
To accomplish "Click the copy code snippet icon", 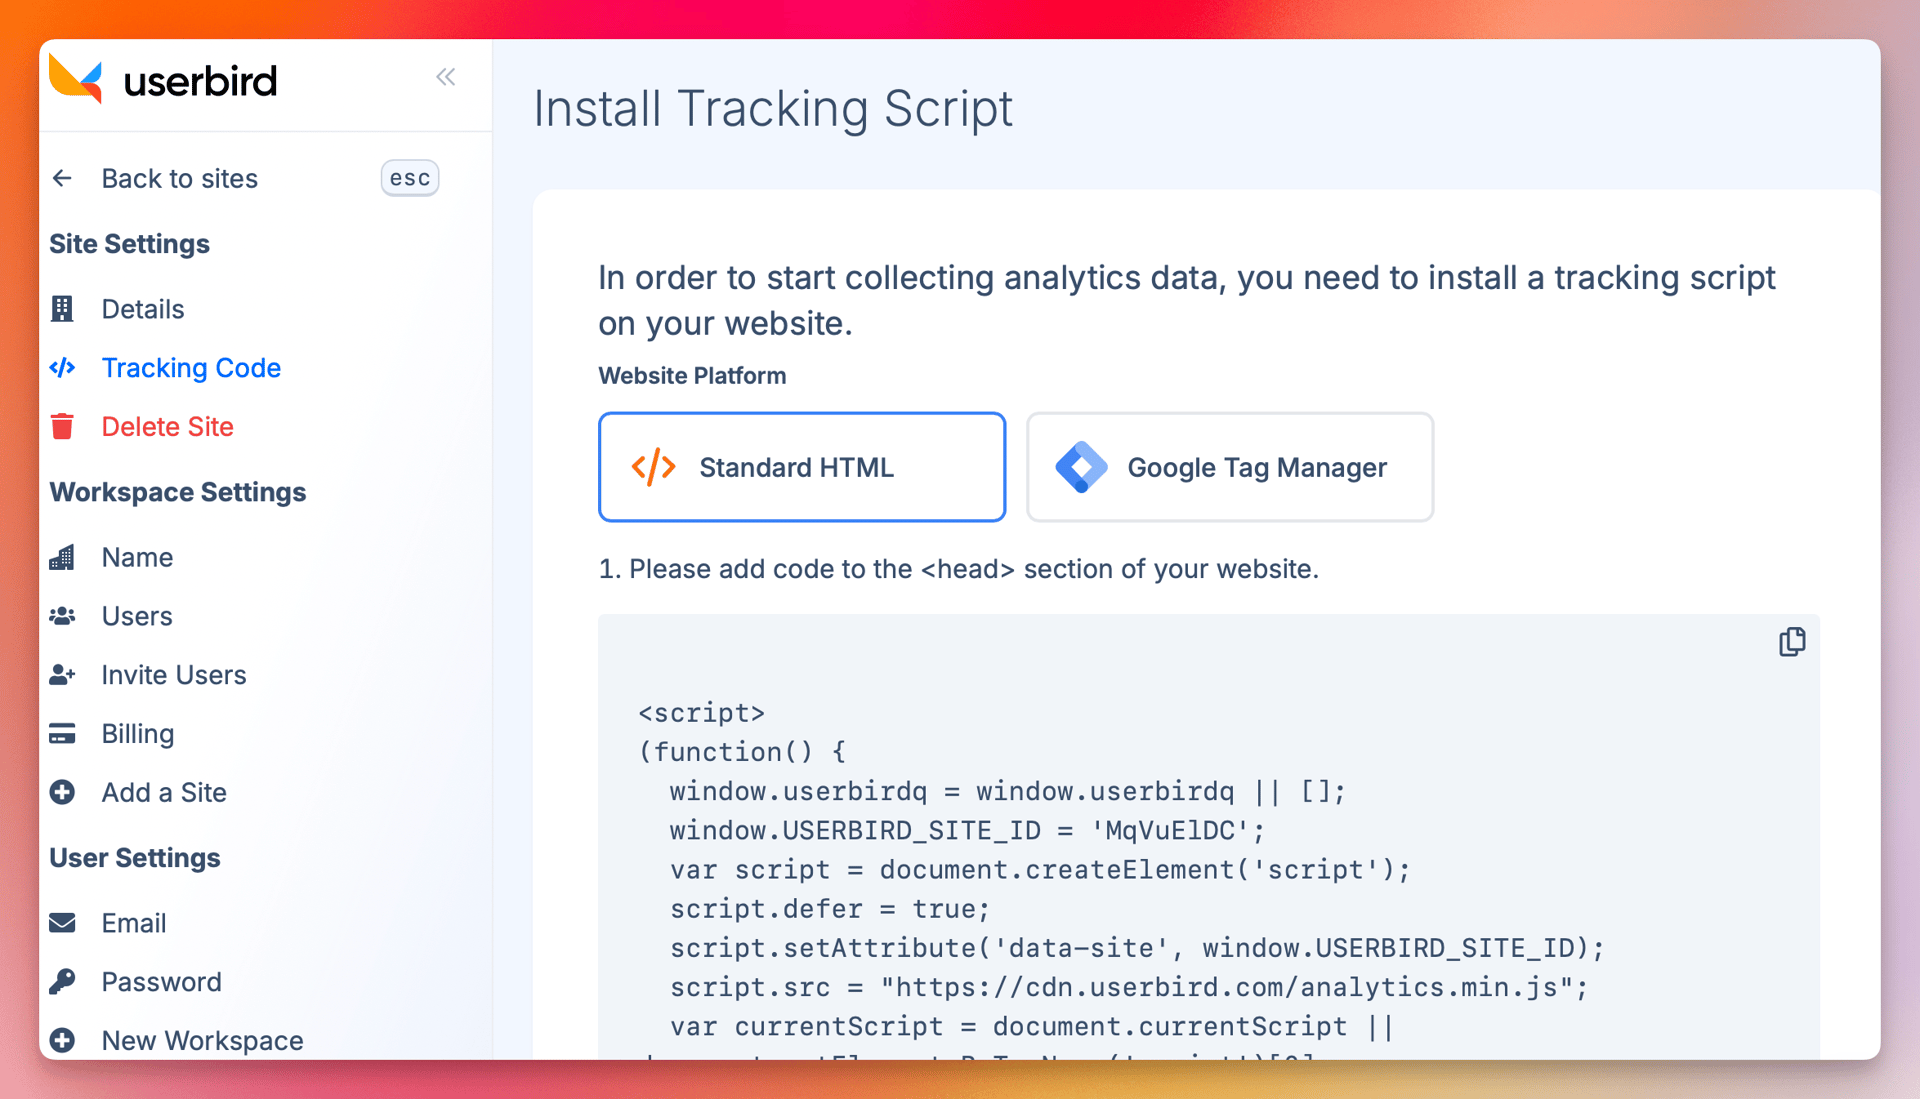I will point(1792,641).
